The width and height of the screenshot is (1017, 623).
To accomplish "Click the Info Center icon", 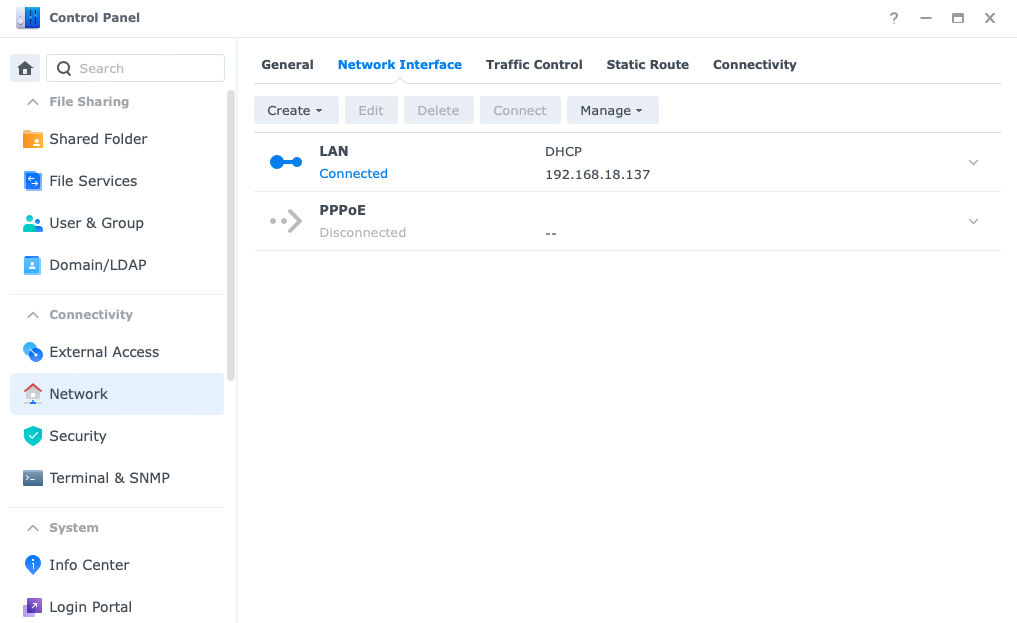I will point(33,565).
